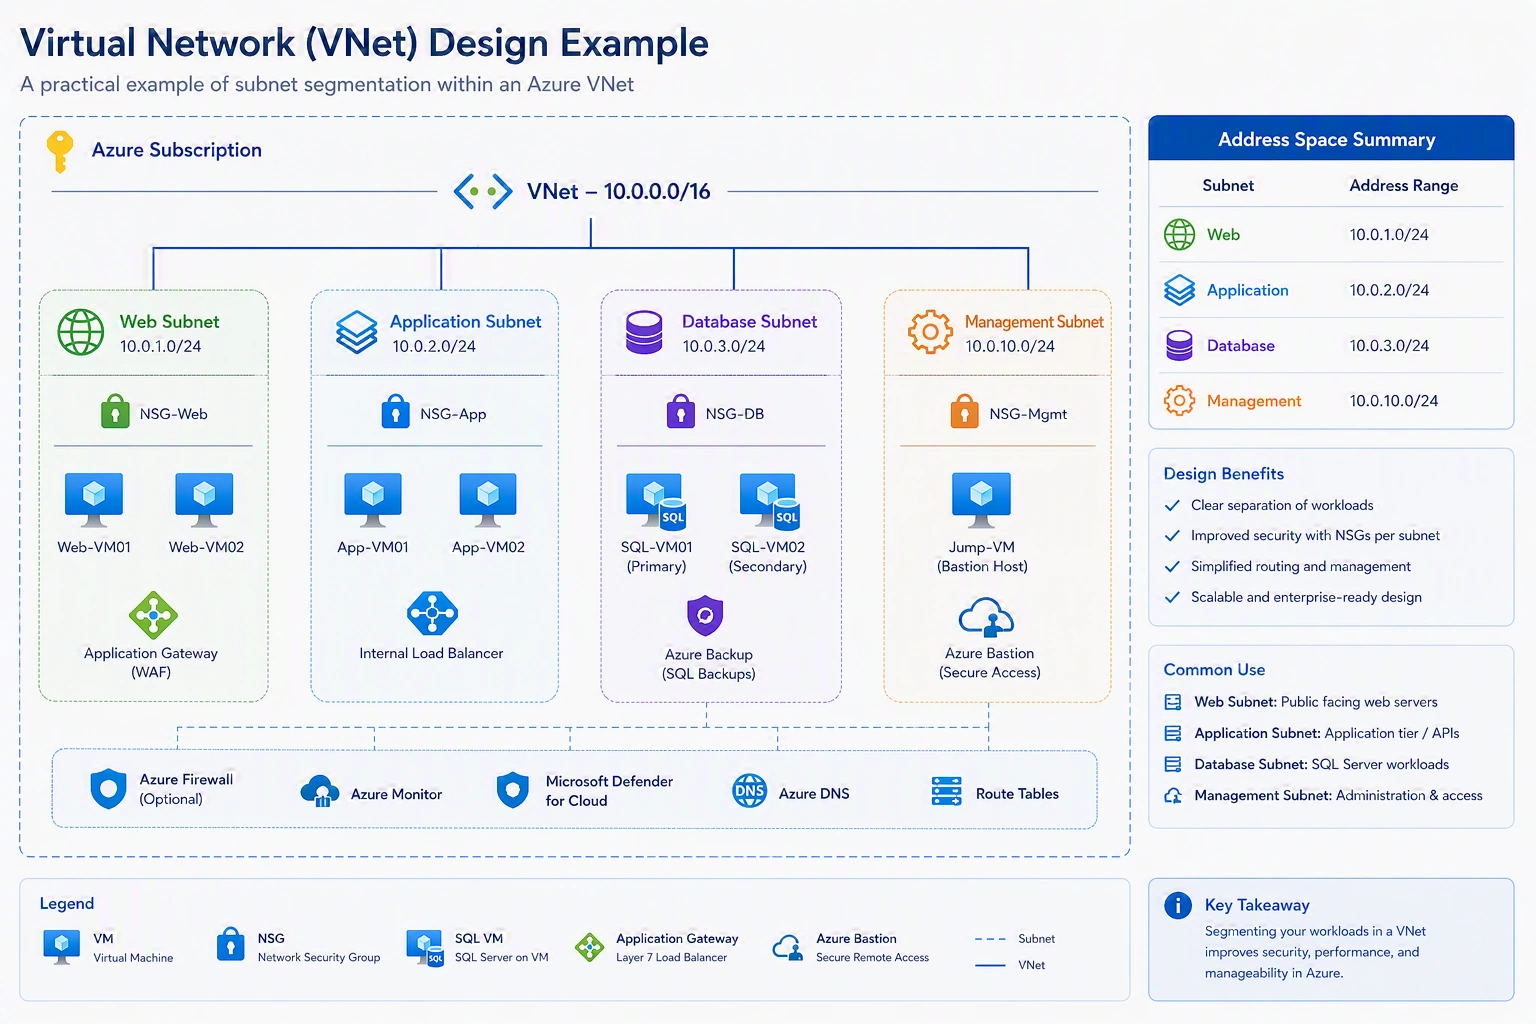Click the 'Key Takeaway' heading
This screenshot has width=1536, height=1024.
[x=1257, y=905]
